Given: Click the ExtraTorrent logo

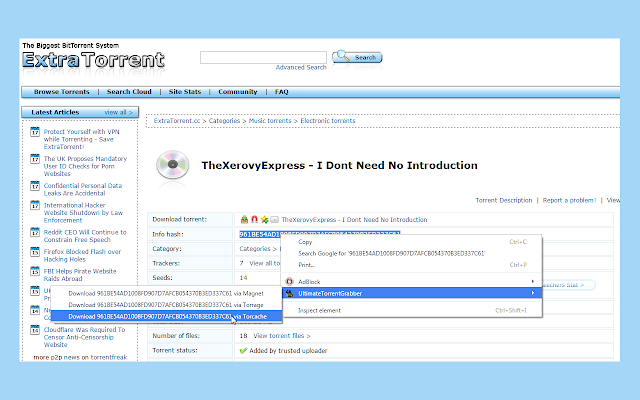Looking at the screenshot, I should click(93, 60).
